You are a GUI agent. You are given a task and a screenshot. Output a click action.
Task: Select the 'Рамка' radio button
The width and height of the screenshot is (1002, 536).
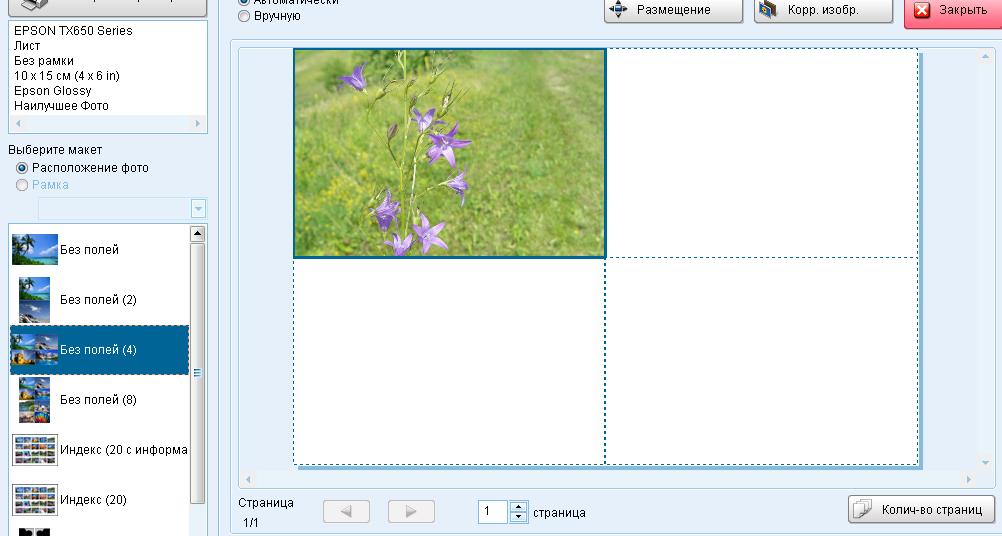tap(22, 185)
